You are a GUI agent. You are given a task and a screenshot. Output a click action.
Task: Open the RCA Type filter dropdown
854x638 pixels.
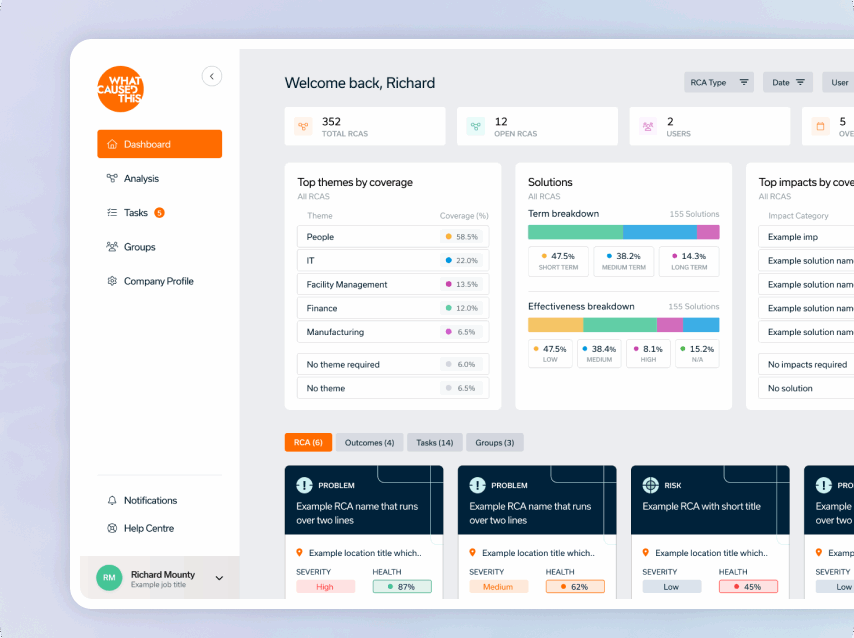tap(719, 83)
